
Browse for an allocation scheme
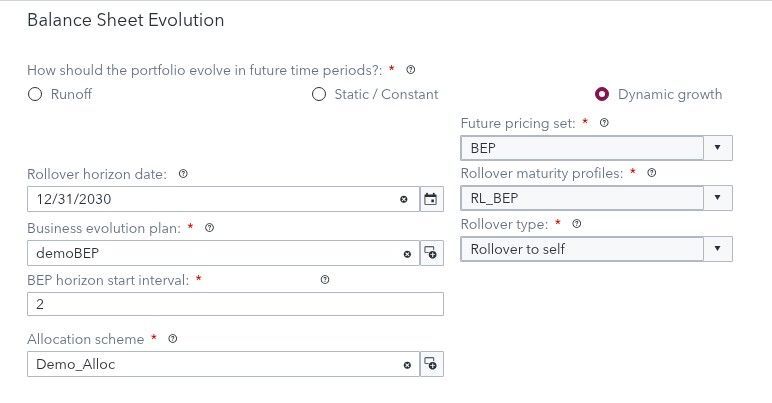(x=431, y=365)
